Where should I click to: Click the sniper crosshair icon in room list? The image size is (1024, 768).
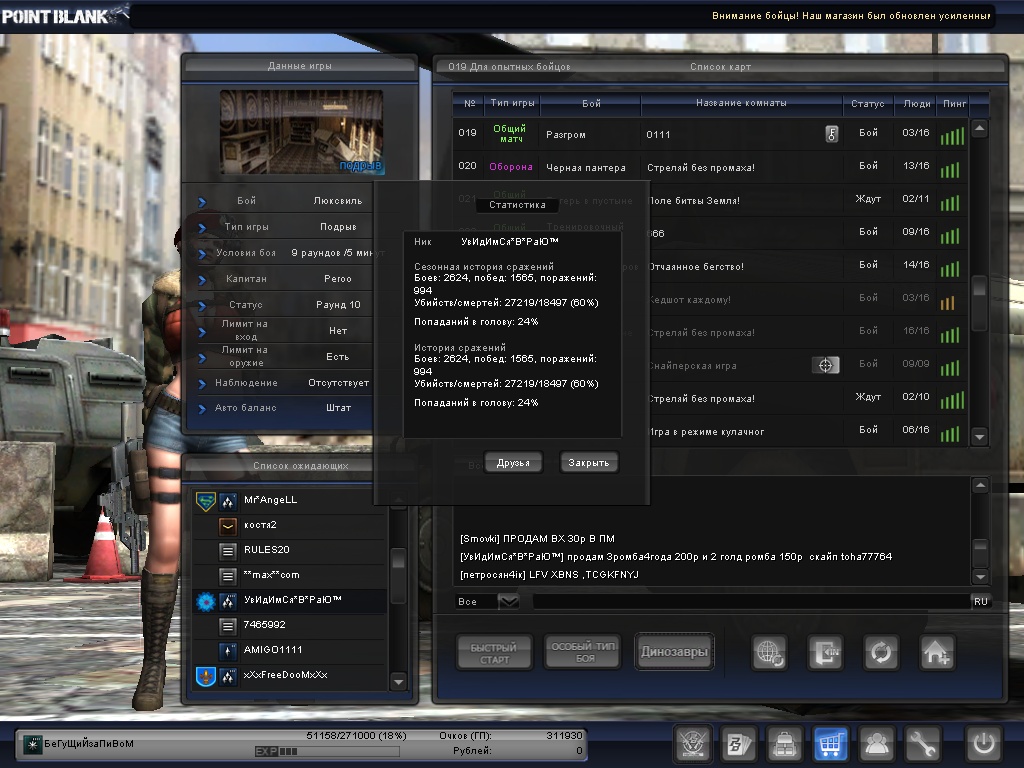825,365
